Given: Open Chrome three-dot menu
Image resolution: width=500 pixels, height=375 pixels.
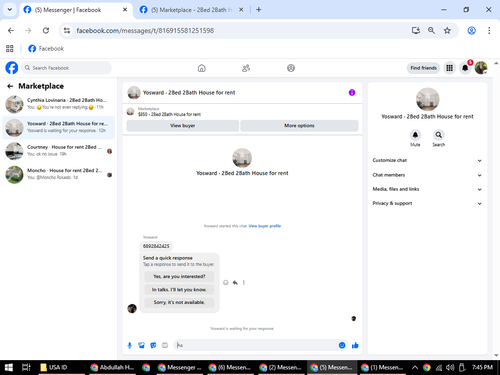Looking at the screenshot, I should [489, 31].
